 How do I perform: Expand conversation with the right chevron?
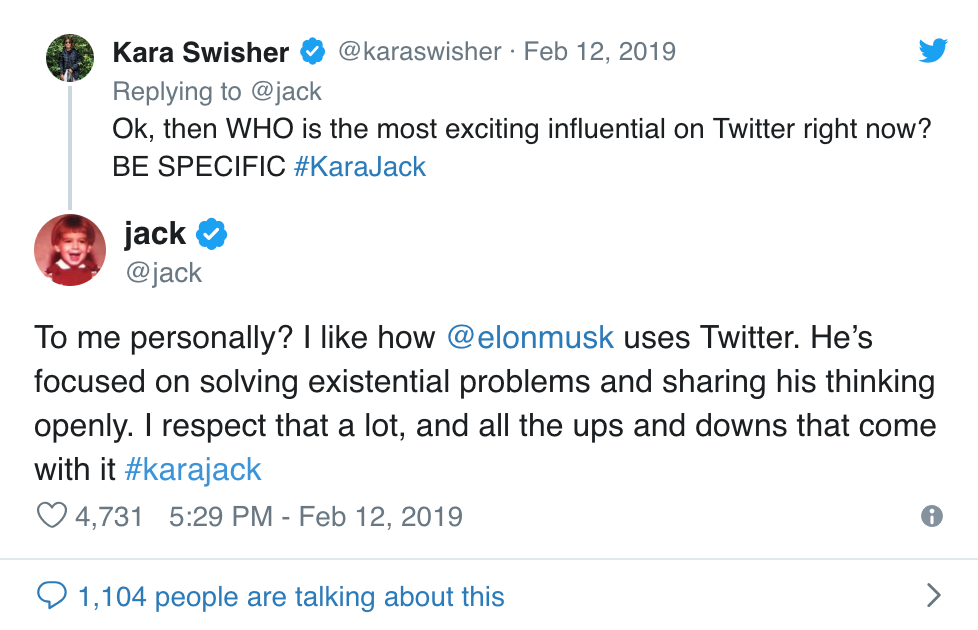click(x=933, y=597)
